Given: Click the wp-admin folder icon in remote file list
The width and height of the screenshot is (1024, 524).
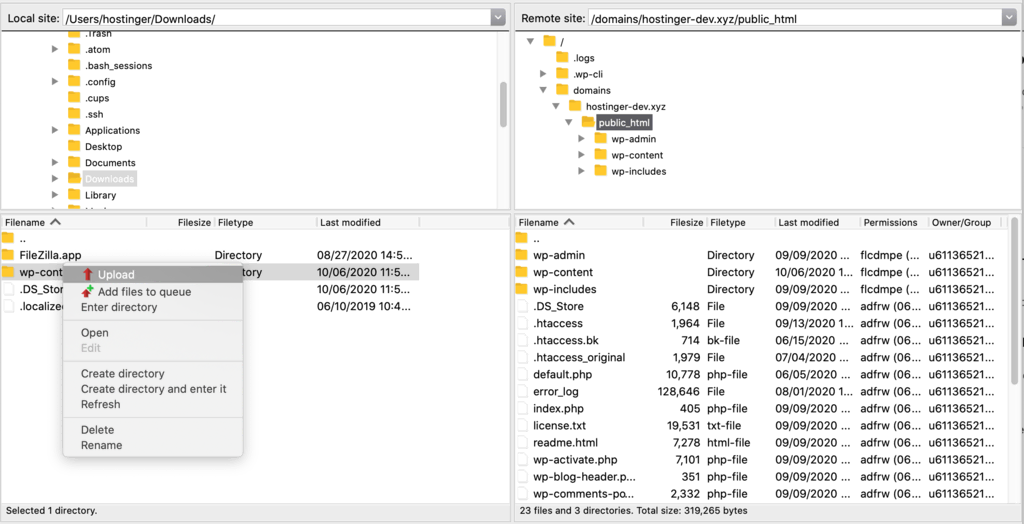Looking at the screenshot, I should (x=521, y=255).
